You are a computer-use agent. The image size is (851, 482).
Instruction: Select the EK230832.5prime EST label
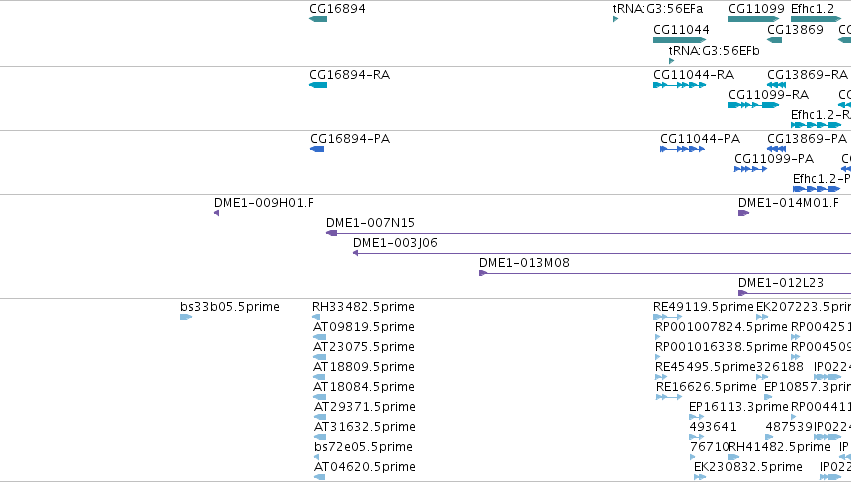coord(748,467)
